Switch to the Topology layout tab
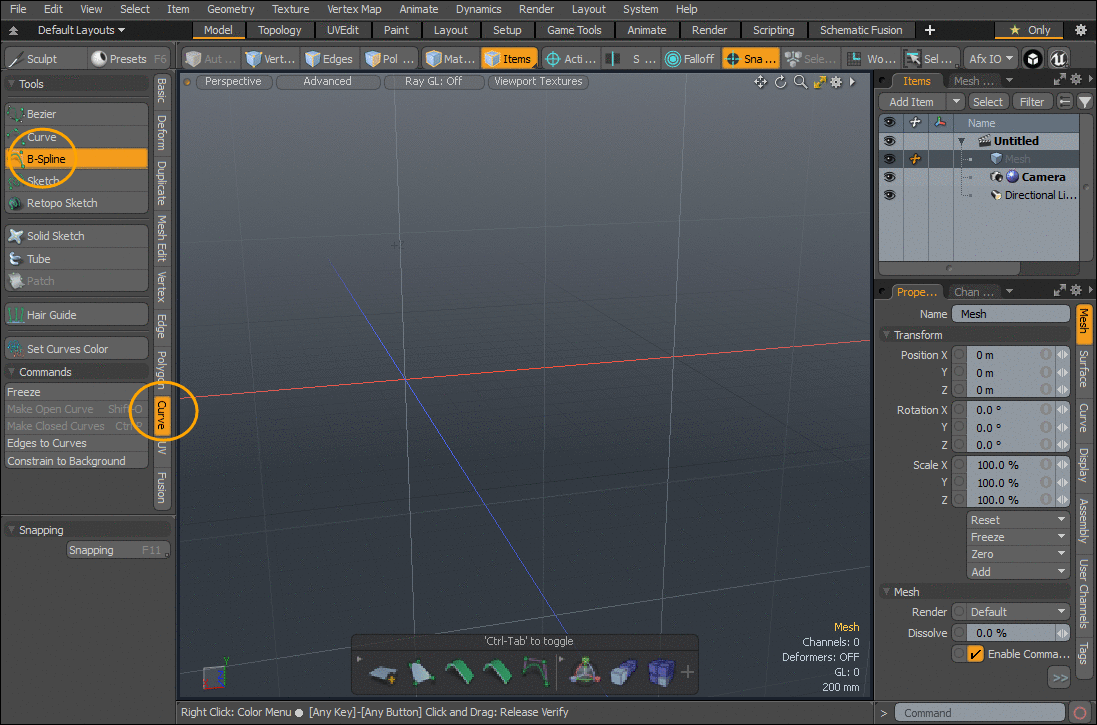1097x725 pixels. (279, 30)
